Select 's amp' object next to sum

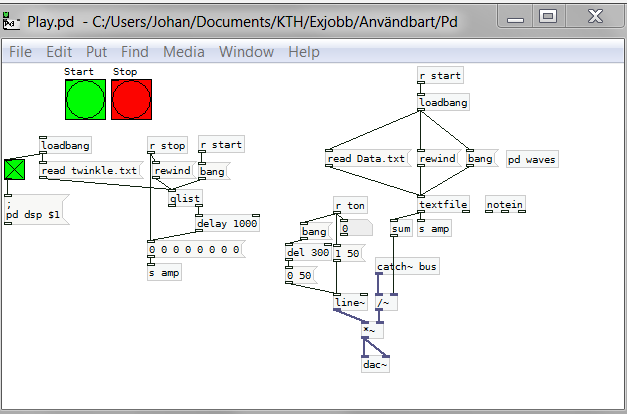pyautogui.click(x=435, y=228)
